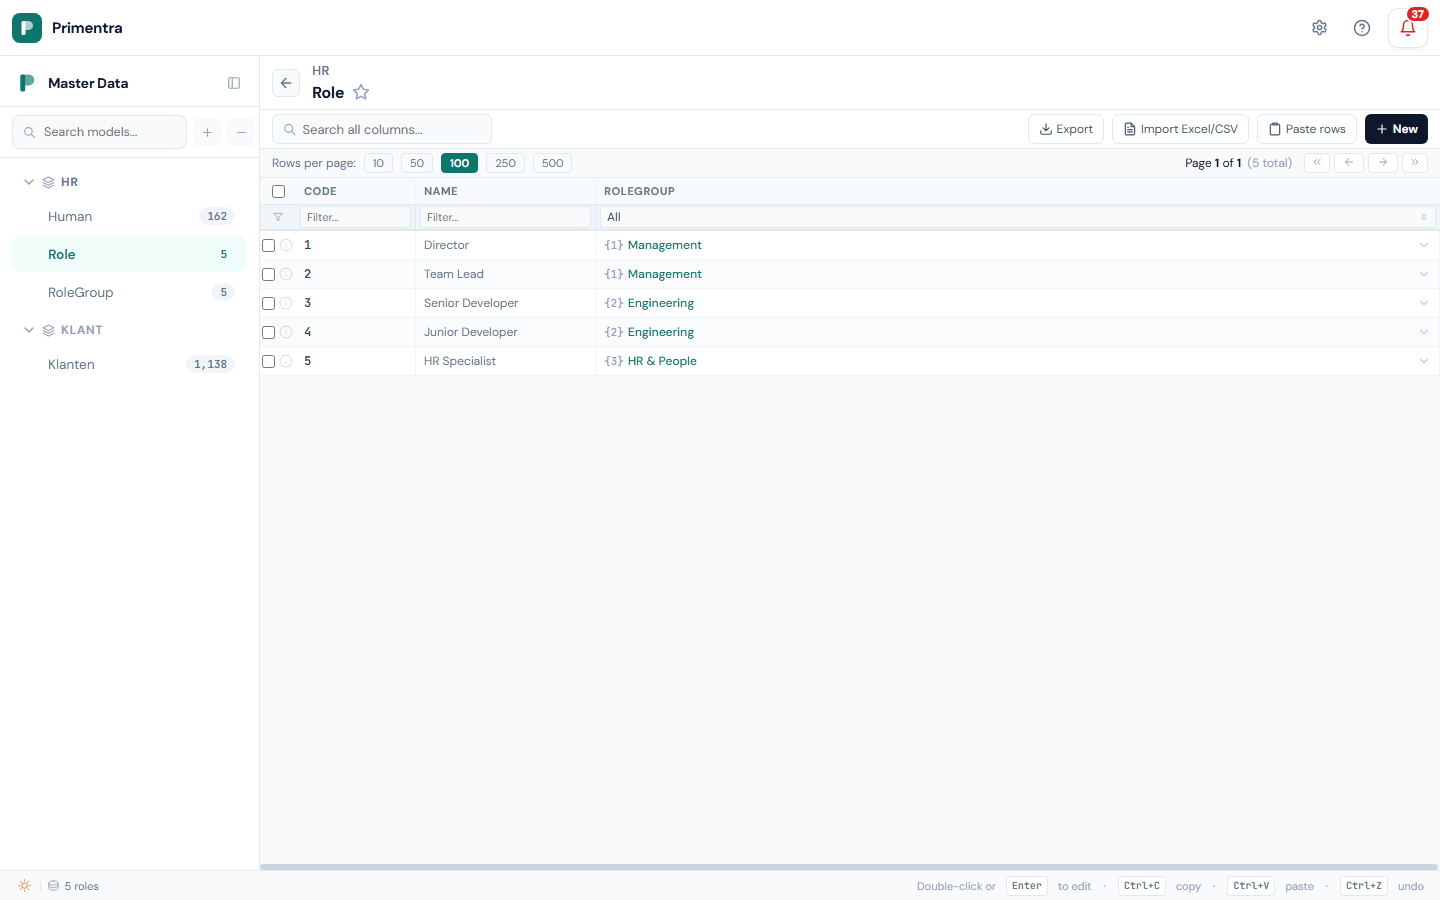
Task: Click the back arrow button
Action: pos(286,83)
